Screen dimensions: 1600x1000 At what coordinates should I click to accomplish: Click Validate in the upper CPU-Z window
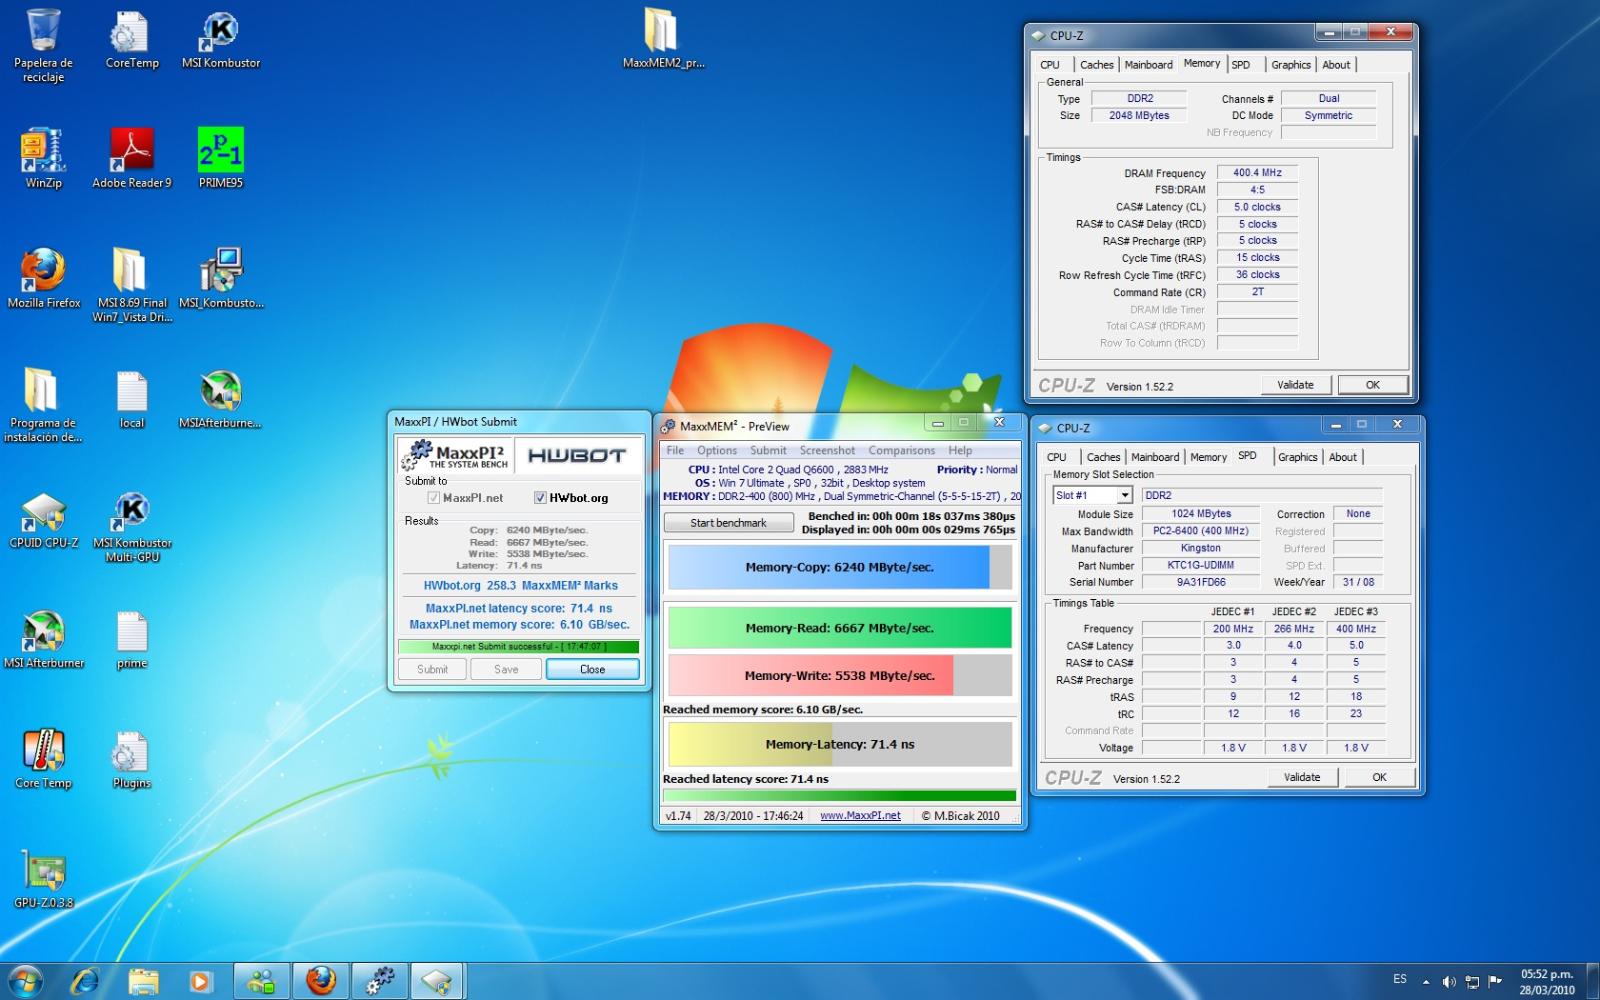click(x=1295, y=385)
